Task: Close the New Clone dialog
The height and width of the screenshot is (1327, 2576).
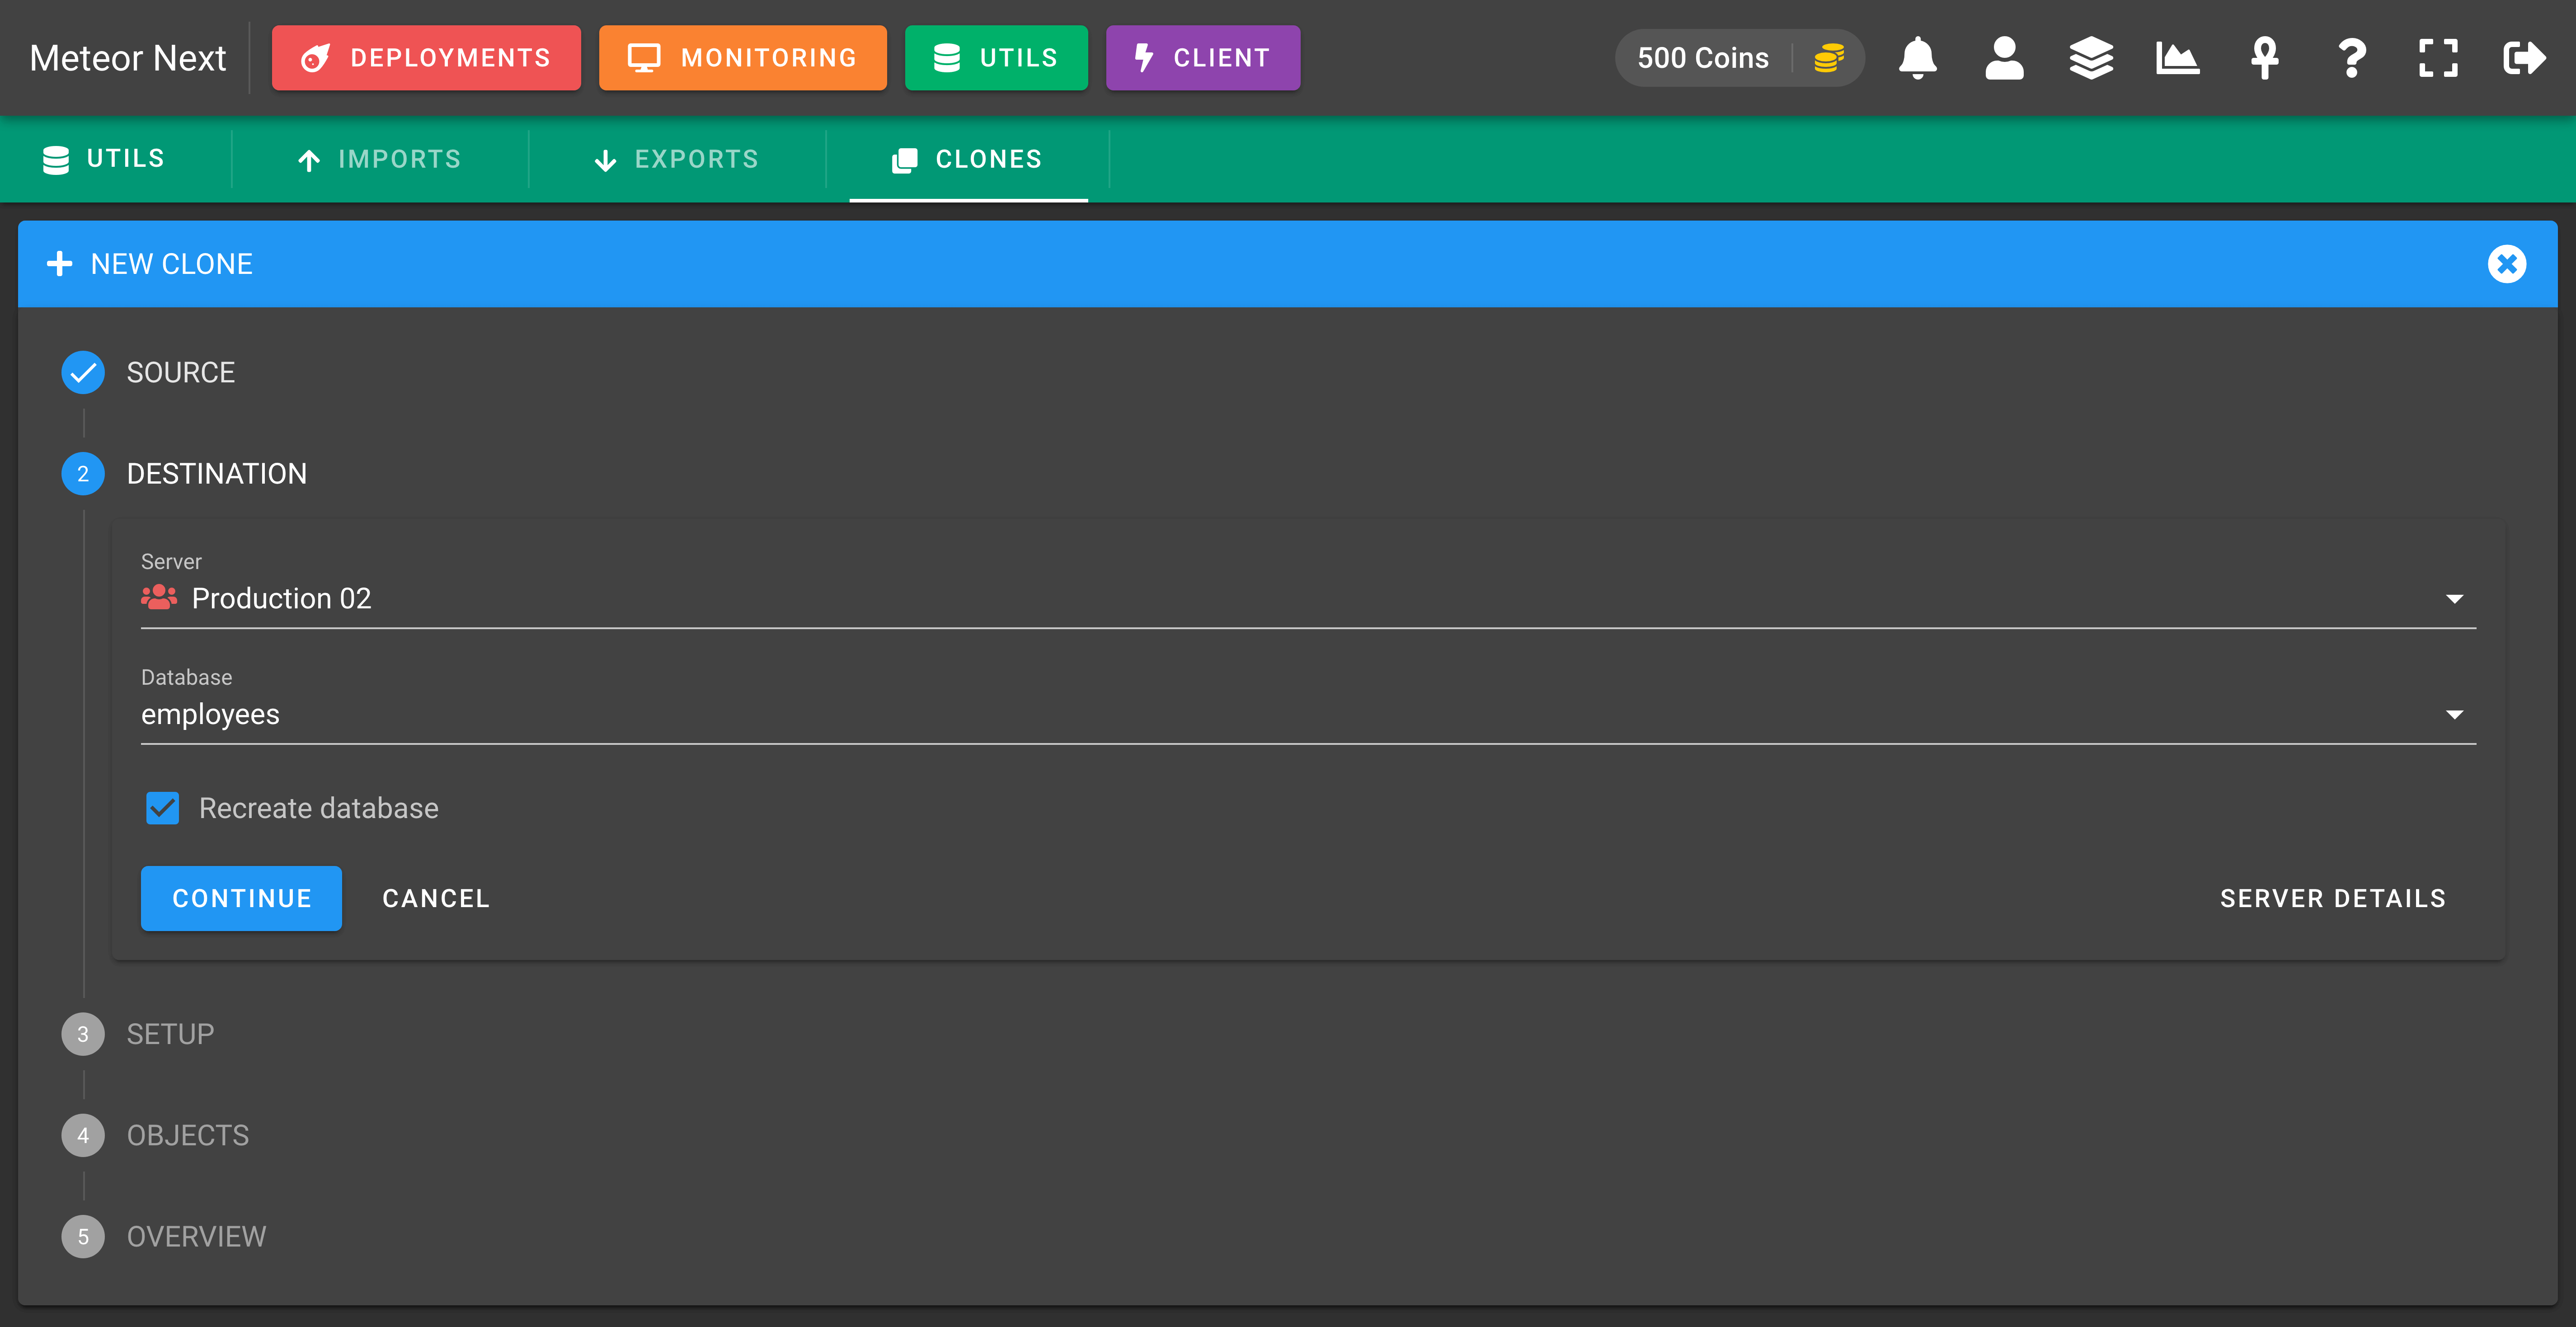Action: coord(2507,264)
